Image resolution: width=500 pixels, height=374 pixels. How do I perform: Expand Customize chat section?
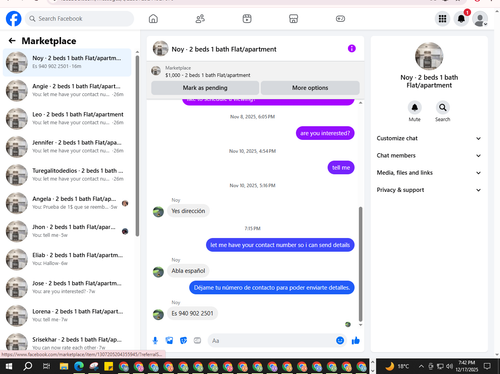point(429,138)
